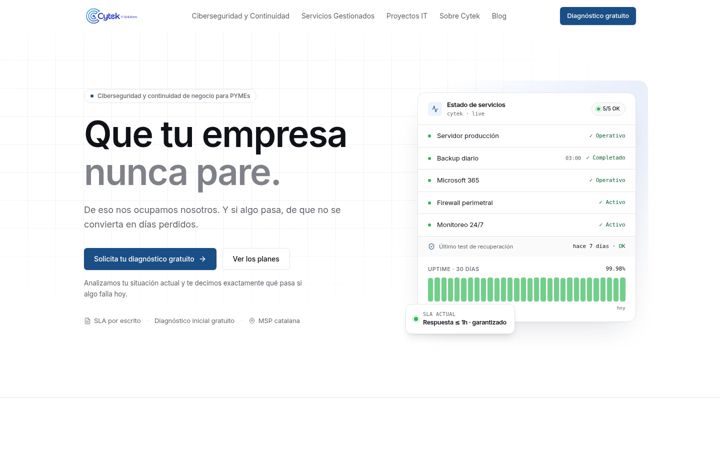
Task: Click the Diagnóstico gratuito header button
Action: click(597, 16)
